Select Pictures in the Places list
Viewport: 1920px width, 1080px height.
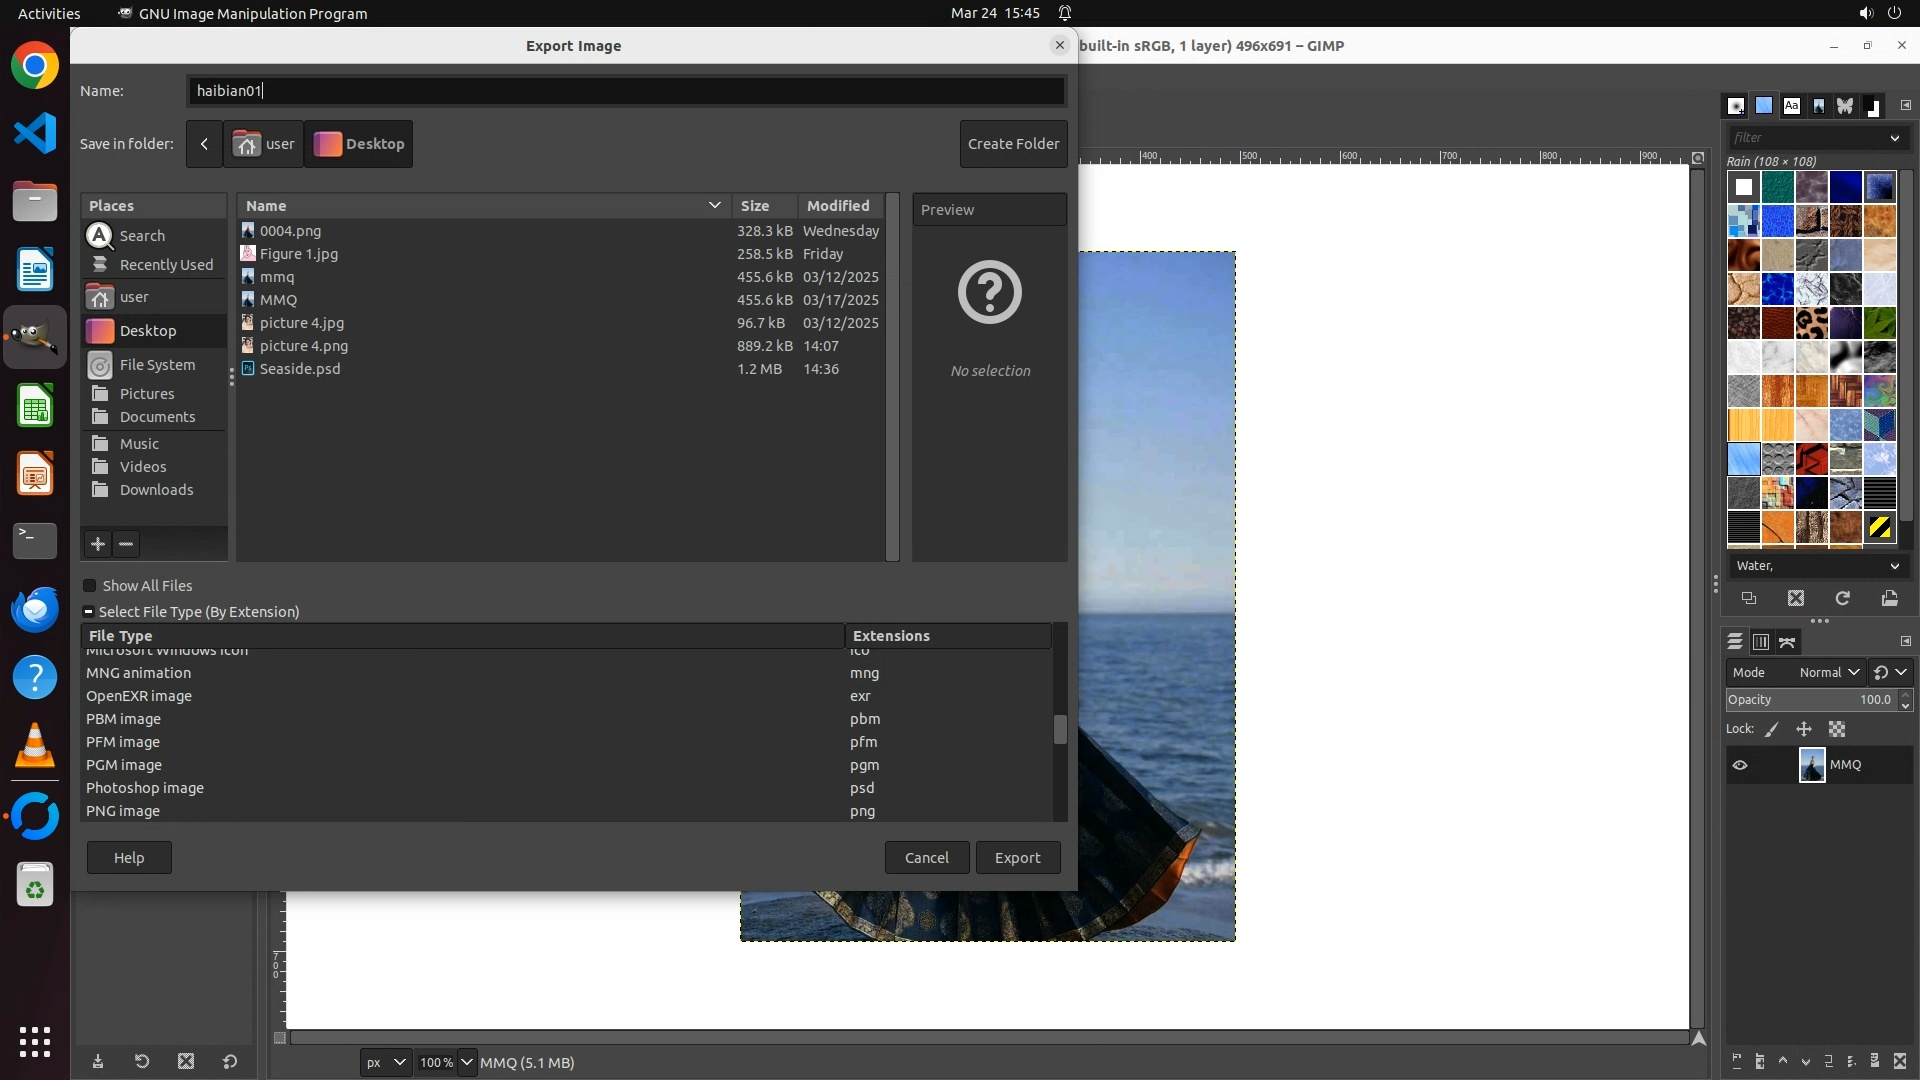pos(146,394)
